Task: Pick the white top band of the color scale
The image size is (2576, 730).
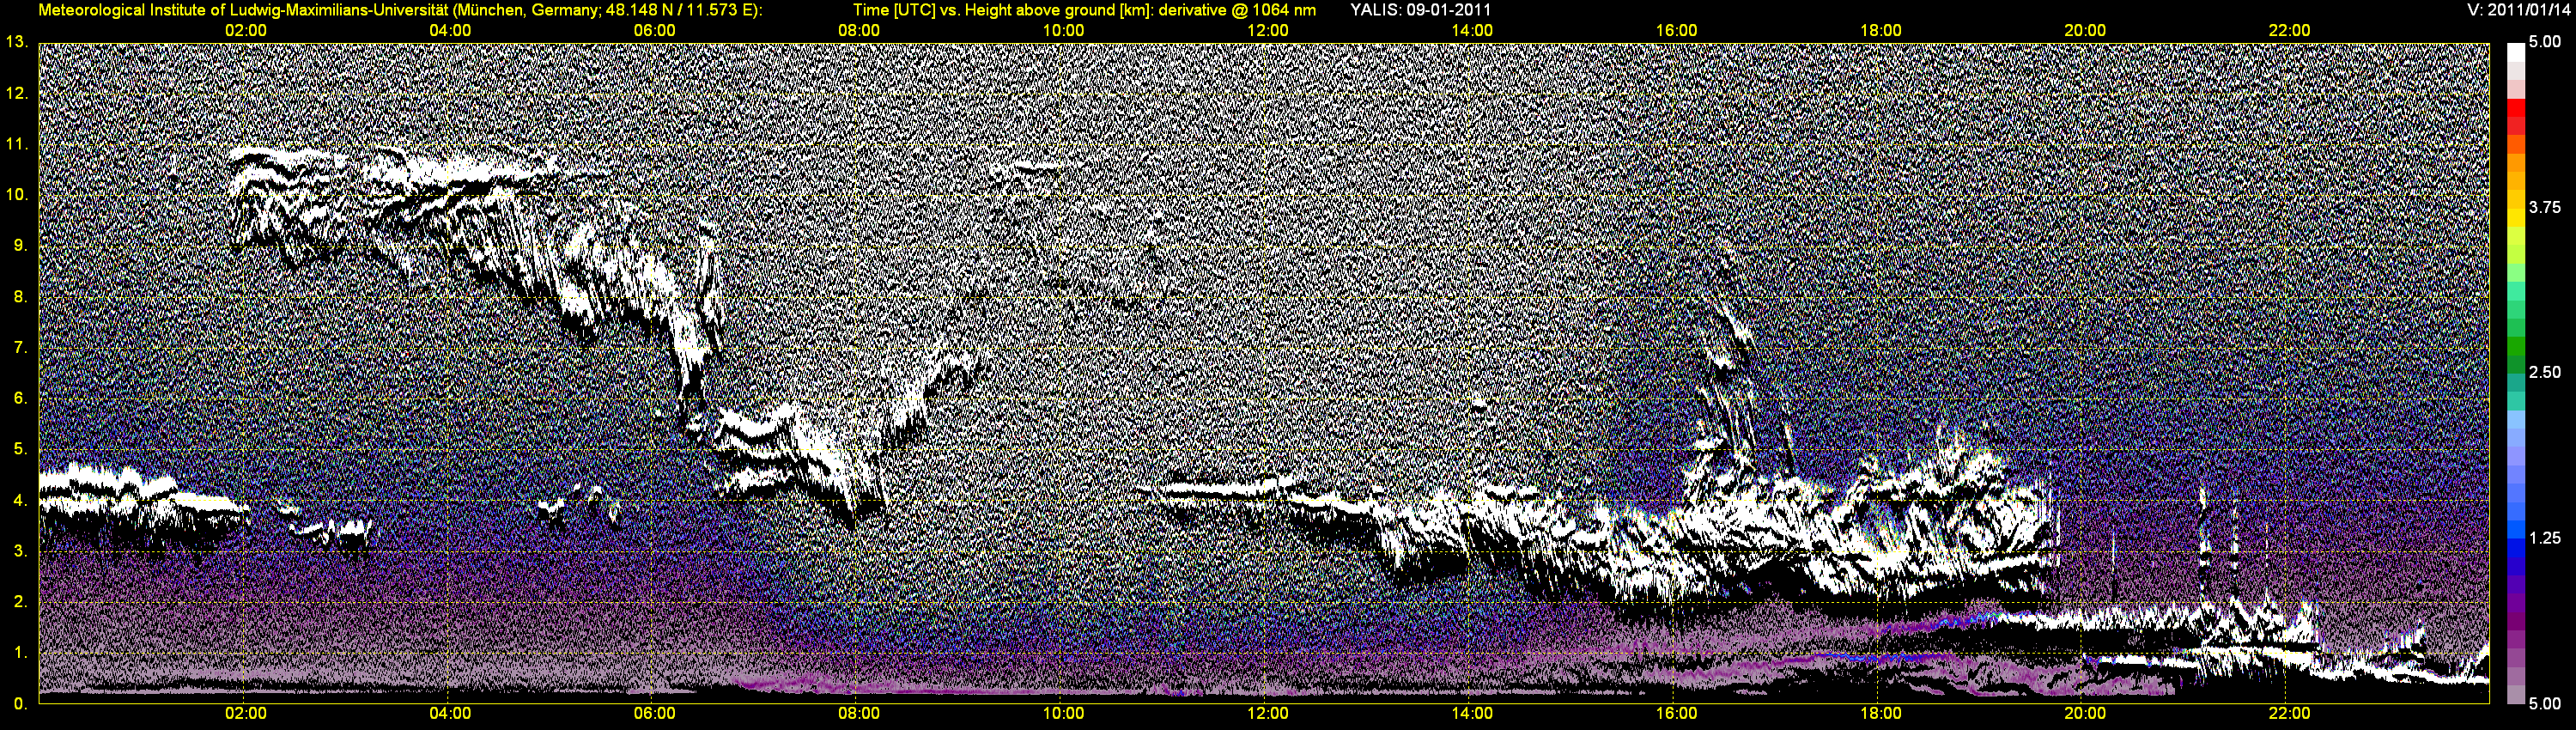Action: (x=2516, y=53)
